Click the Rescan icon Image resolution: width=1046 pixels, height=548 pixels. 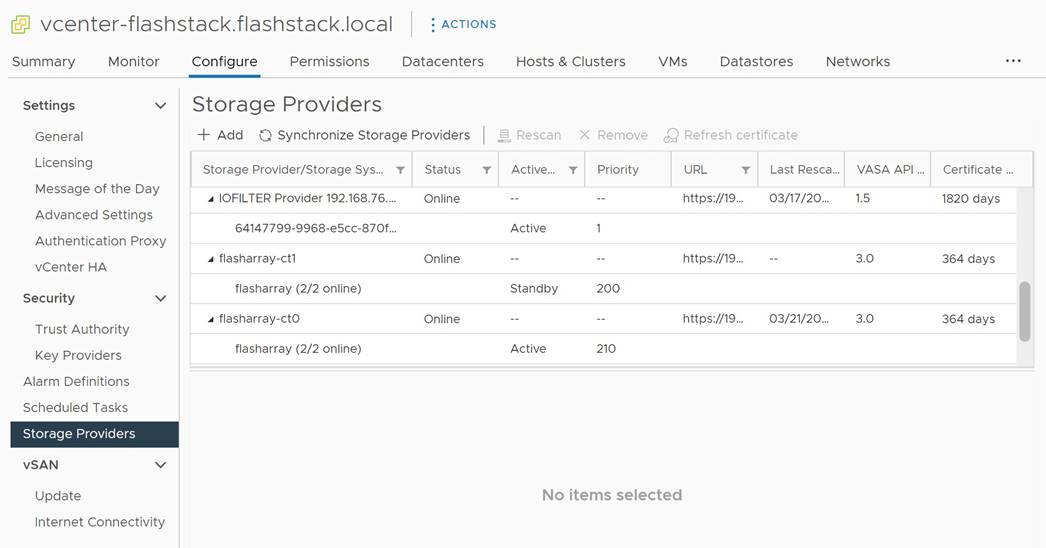click(x=504, y=135)
